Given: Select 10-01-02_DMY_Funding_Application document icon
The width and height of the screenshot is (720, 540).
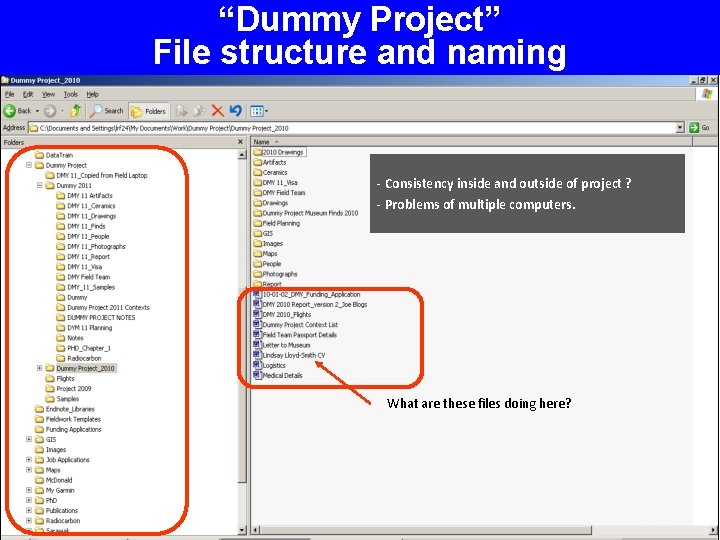Looking at the screenshot, I should click(x=257, y=294).
